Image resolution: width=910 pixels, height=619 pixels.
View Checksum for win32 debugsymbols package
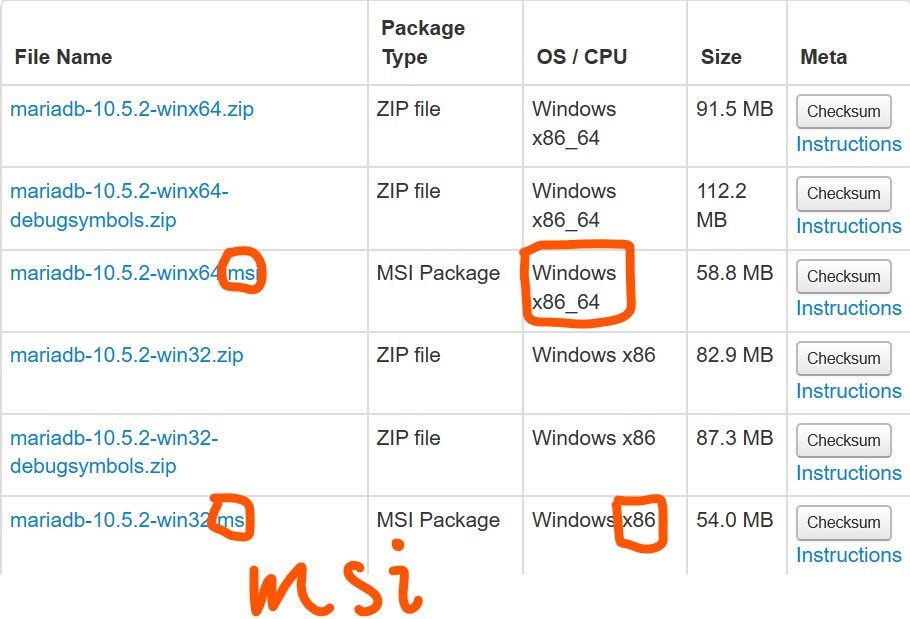point(843,441)
